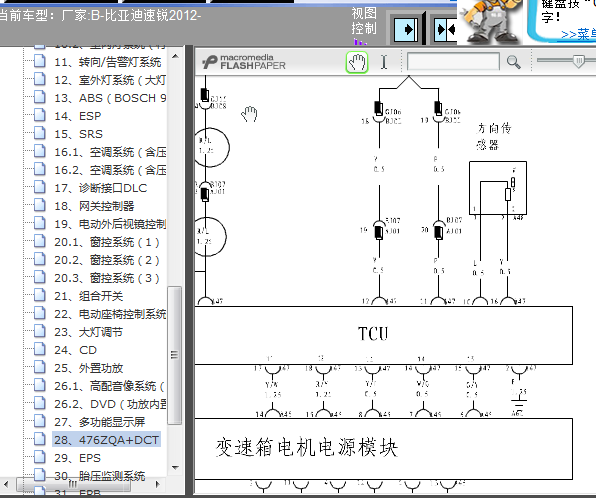Click document icon beside 24、CD
This screenshot has width=596, height=498.
(x=40, y=349)
